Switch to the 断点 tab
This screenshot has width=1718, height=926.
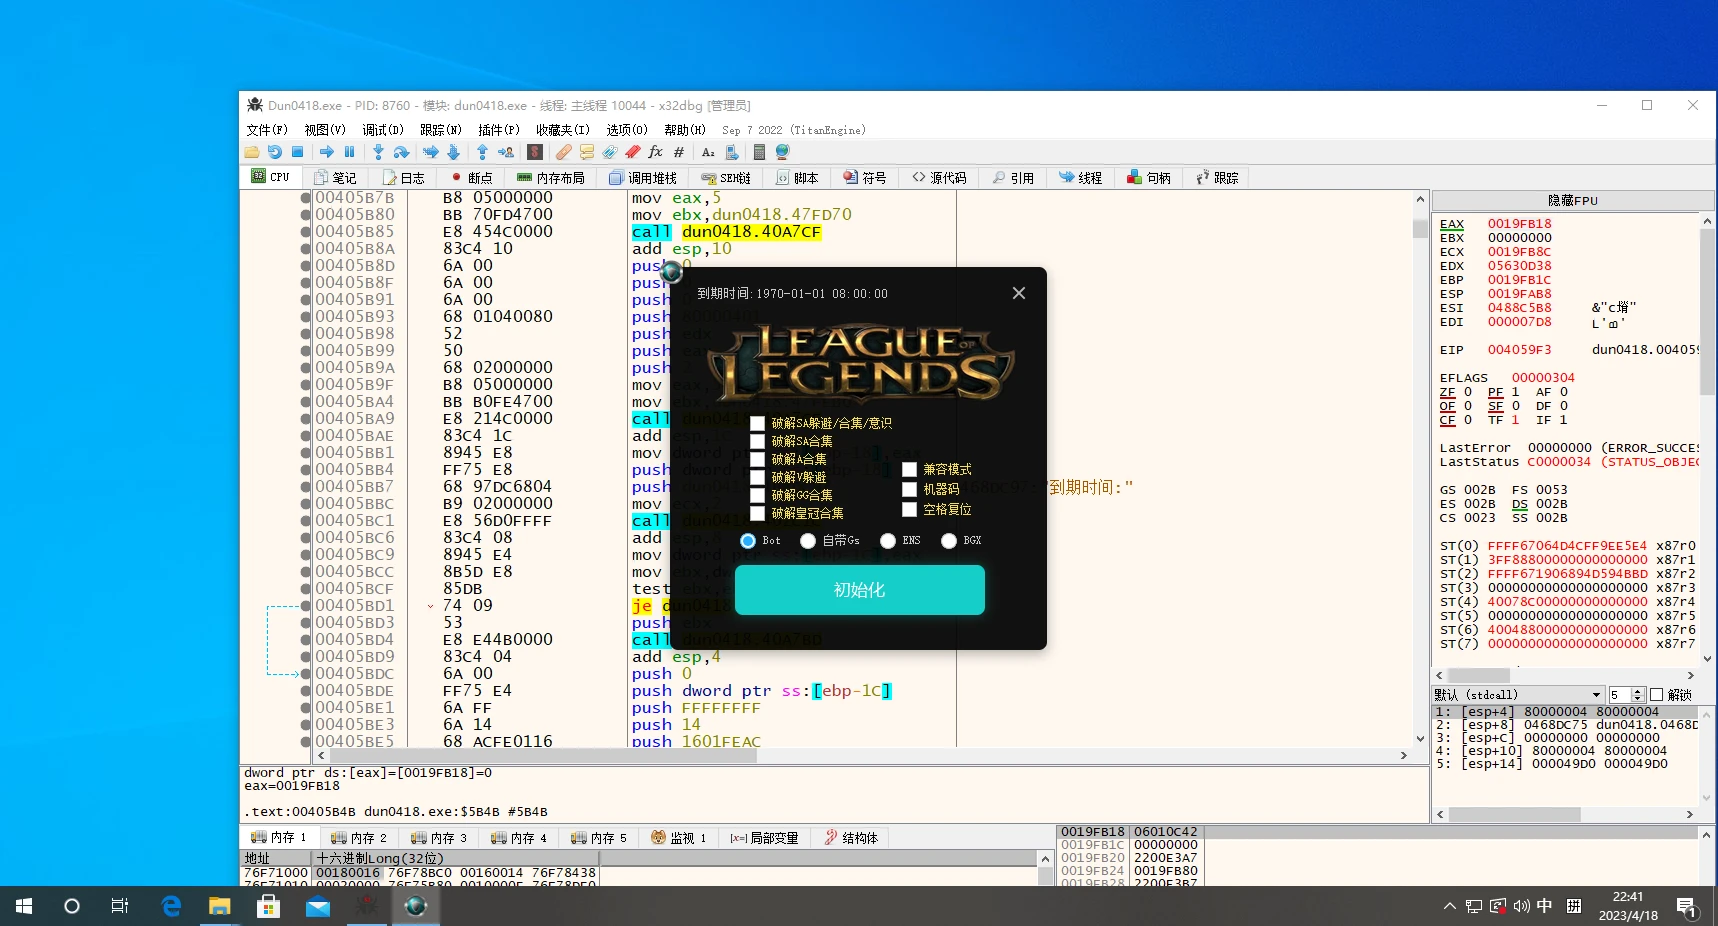(x=470, y=178)
